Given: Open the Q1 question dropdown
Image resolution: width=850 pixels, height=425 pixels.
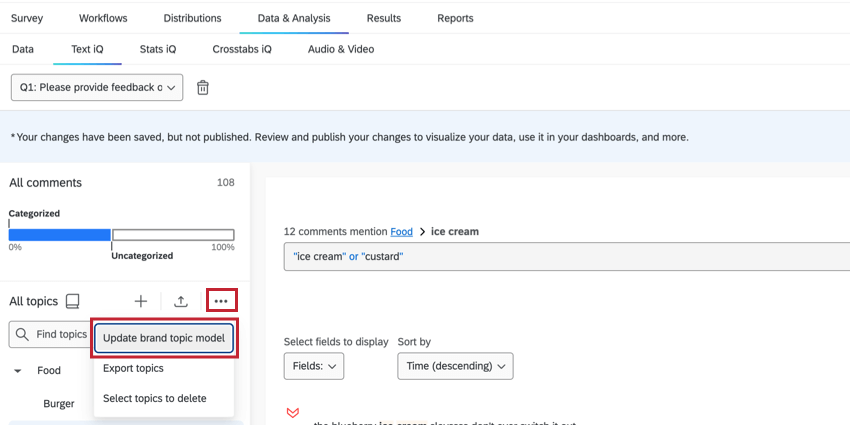Looking at the screenshot, I should [x=98, y=88].
